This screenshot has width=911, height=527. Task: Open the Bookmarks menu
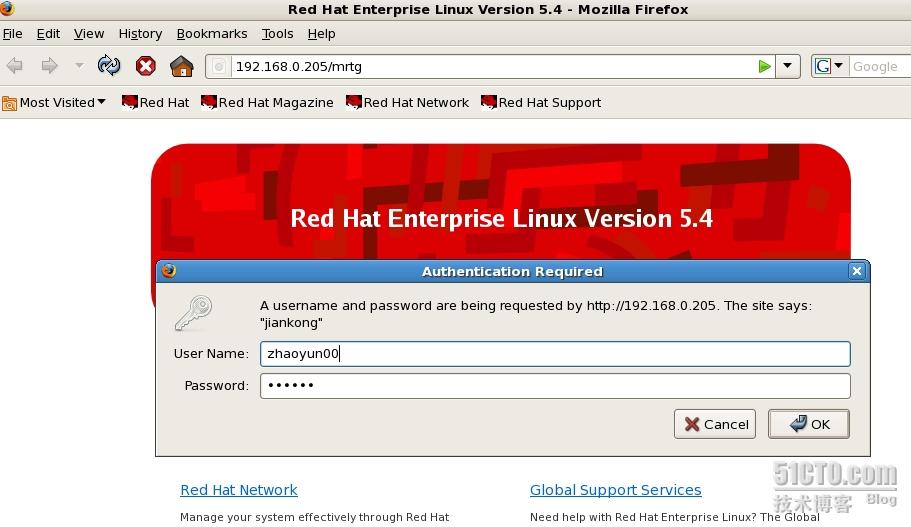pyautogui.click(x=211, y=34)
